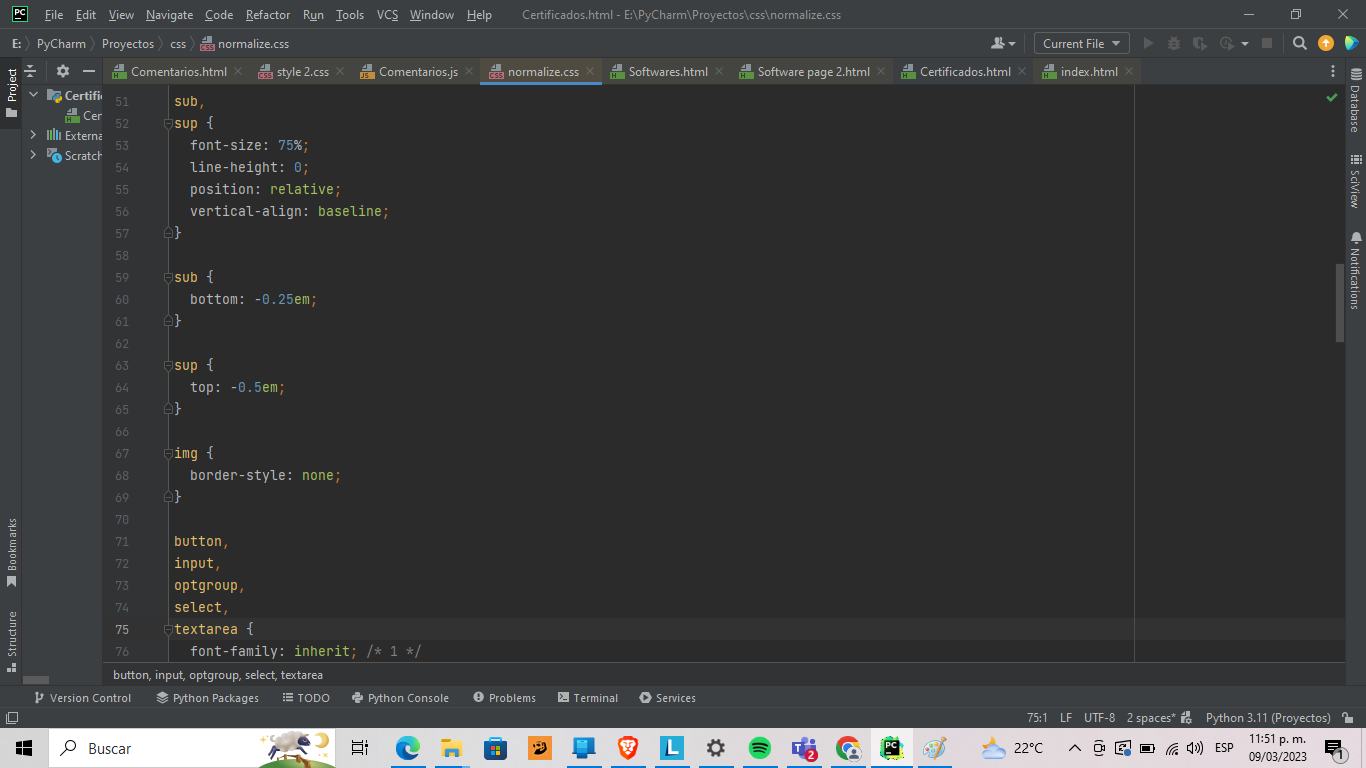The width and height of the screenshot is (1366, 768).
Task: Expand the External Libraries tree node
Action: (33, 135)
